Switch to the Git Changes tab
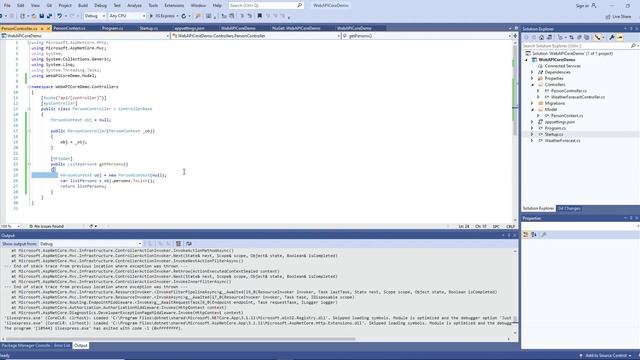This screenshot has height=360, width=640. coord(569,209)
